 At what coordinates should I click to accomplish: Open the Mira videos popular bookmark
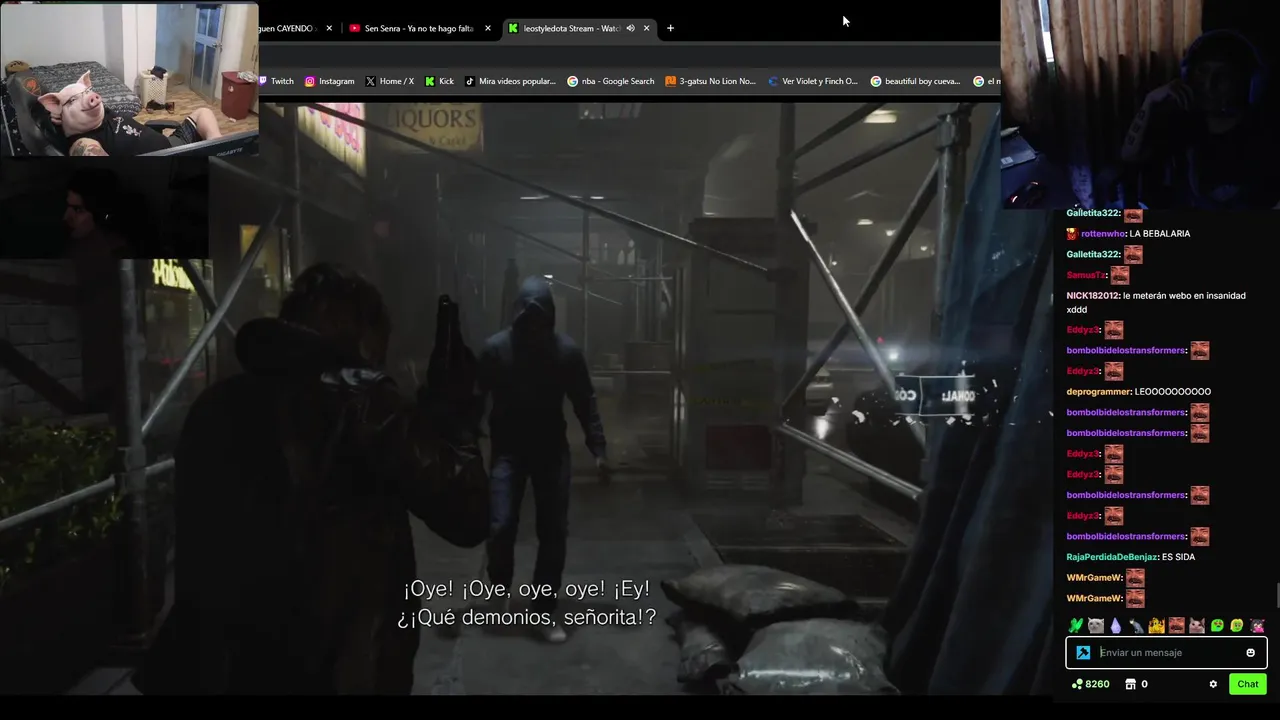pos(510,81)
